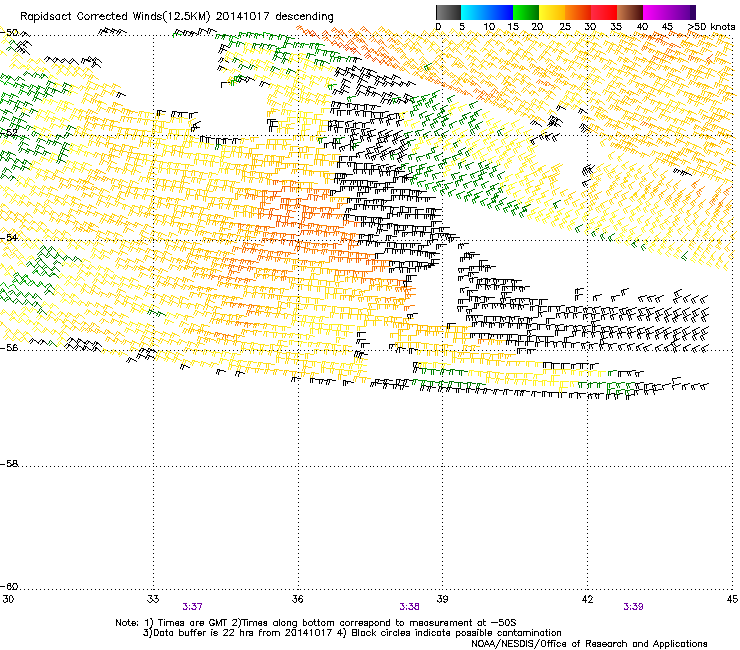This screenshot has width=740, height=650.
Task: Click the 45 longitude axis label
Action: click(732, 599)
